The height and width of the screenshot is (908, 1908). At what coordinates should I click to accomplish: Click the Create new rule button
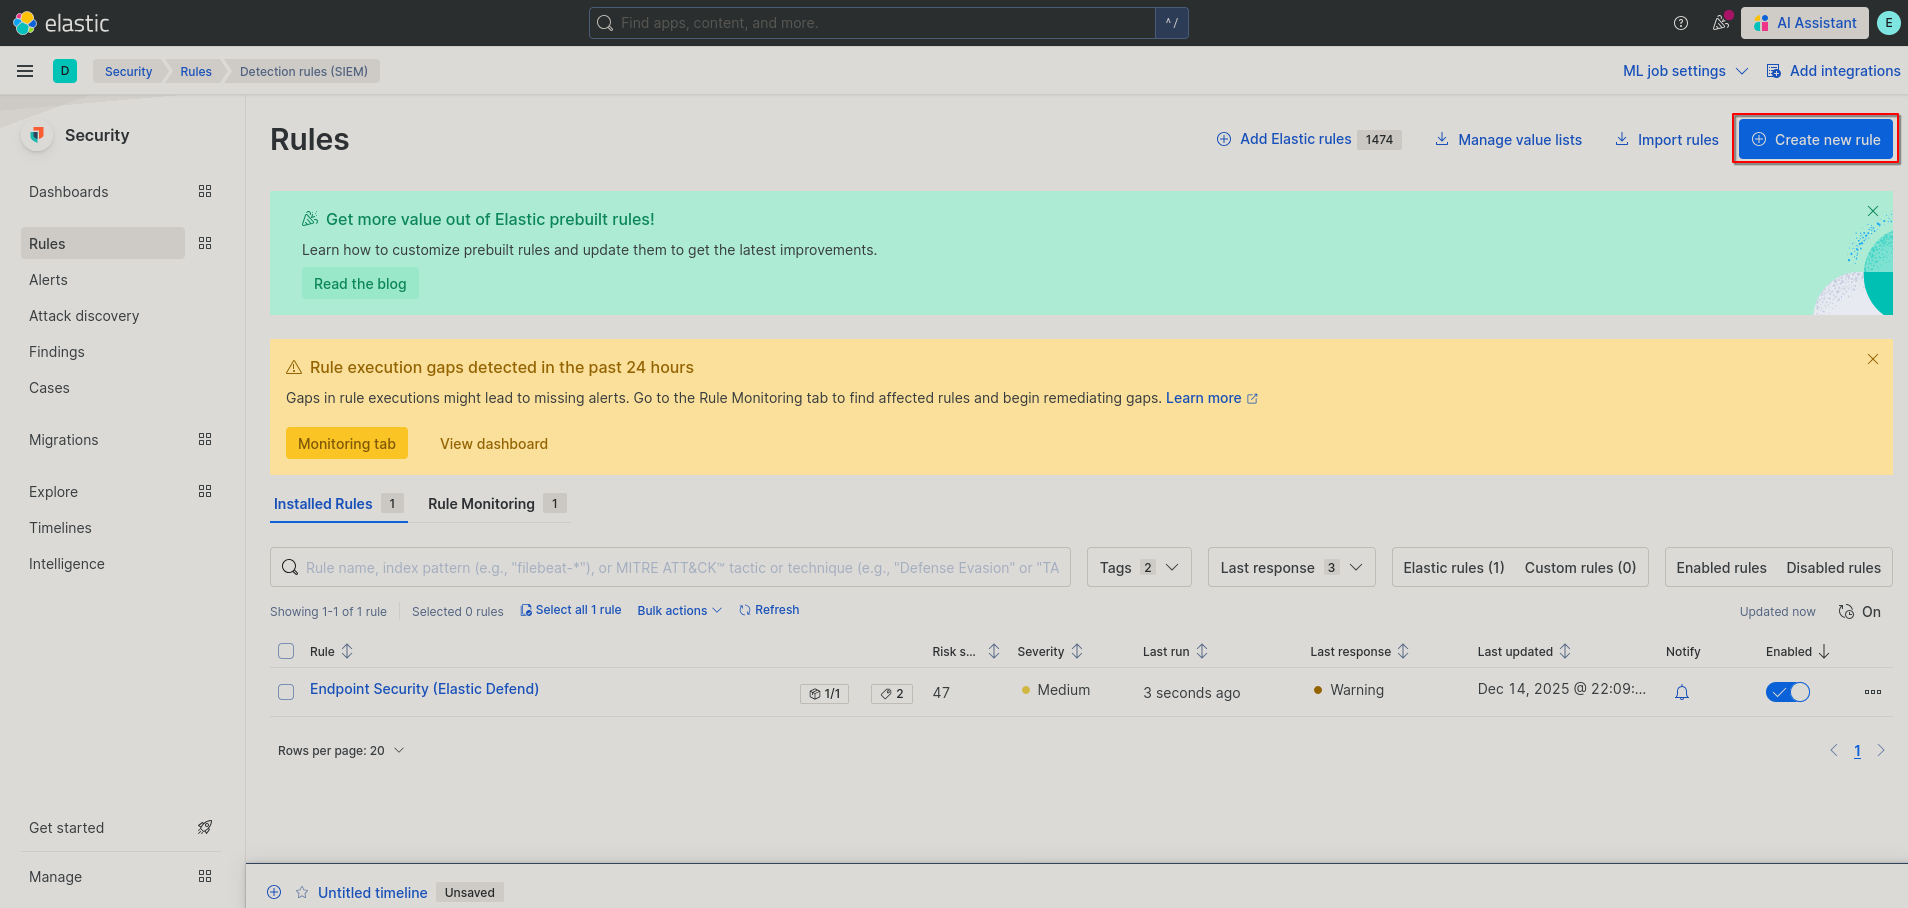pyautogui.click(x=1816, y=139)
